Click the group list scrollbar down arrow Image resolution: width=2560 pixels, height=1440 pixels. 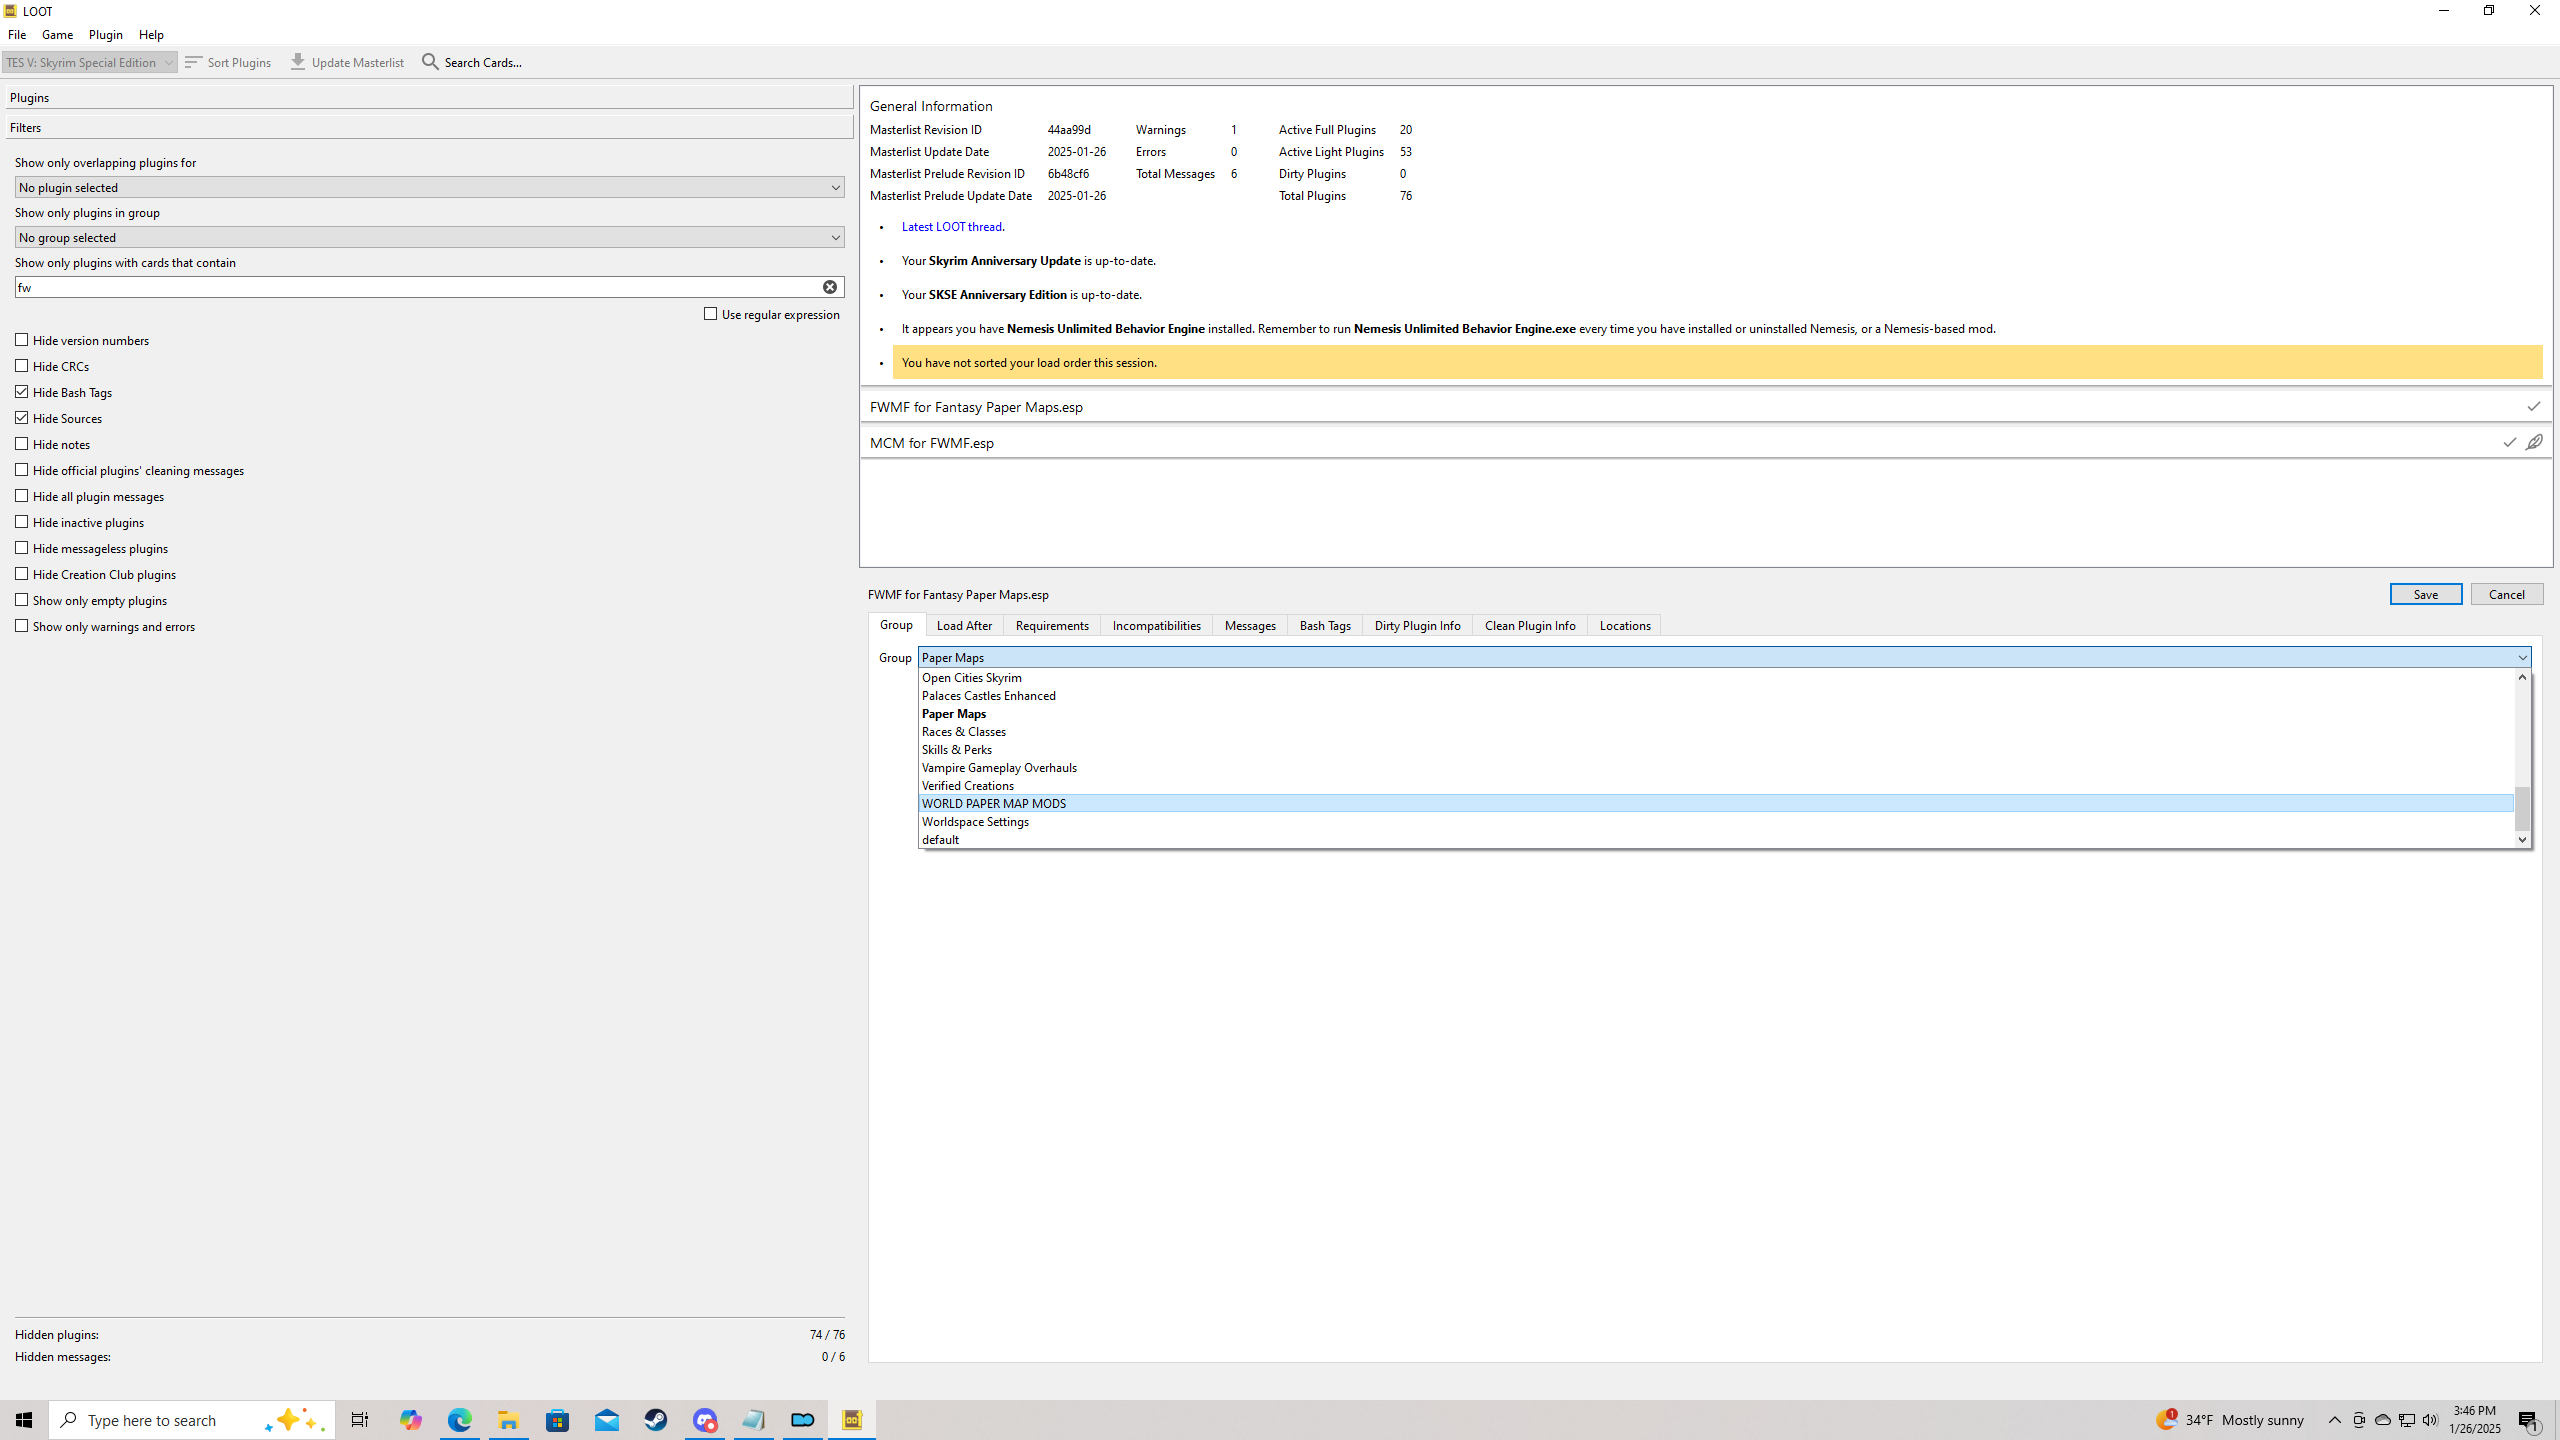[2522, 840]
